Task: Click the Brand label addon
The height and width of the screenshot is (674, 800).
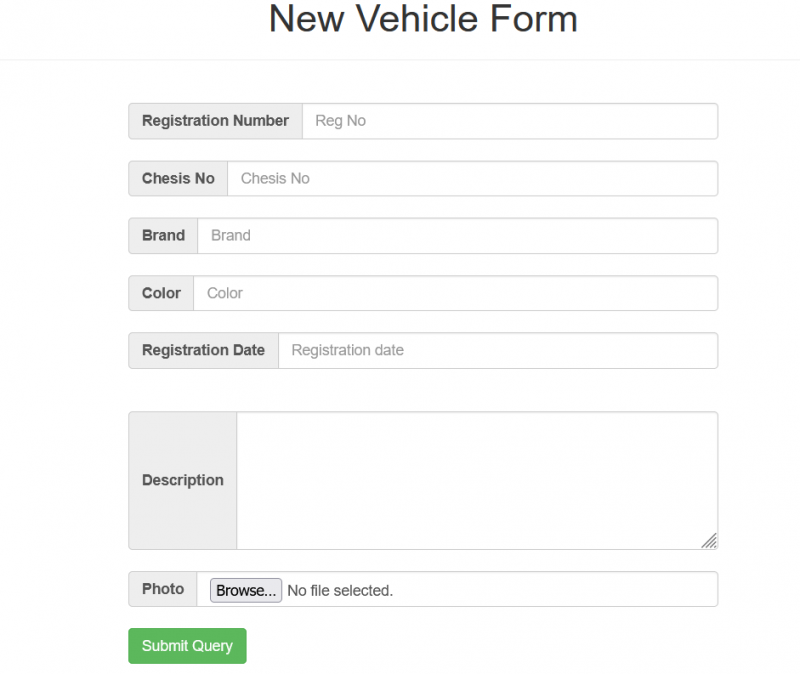Action: [x=163, y=236]
